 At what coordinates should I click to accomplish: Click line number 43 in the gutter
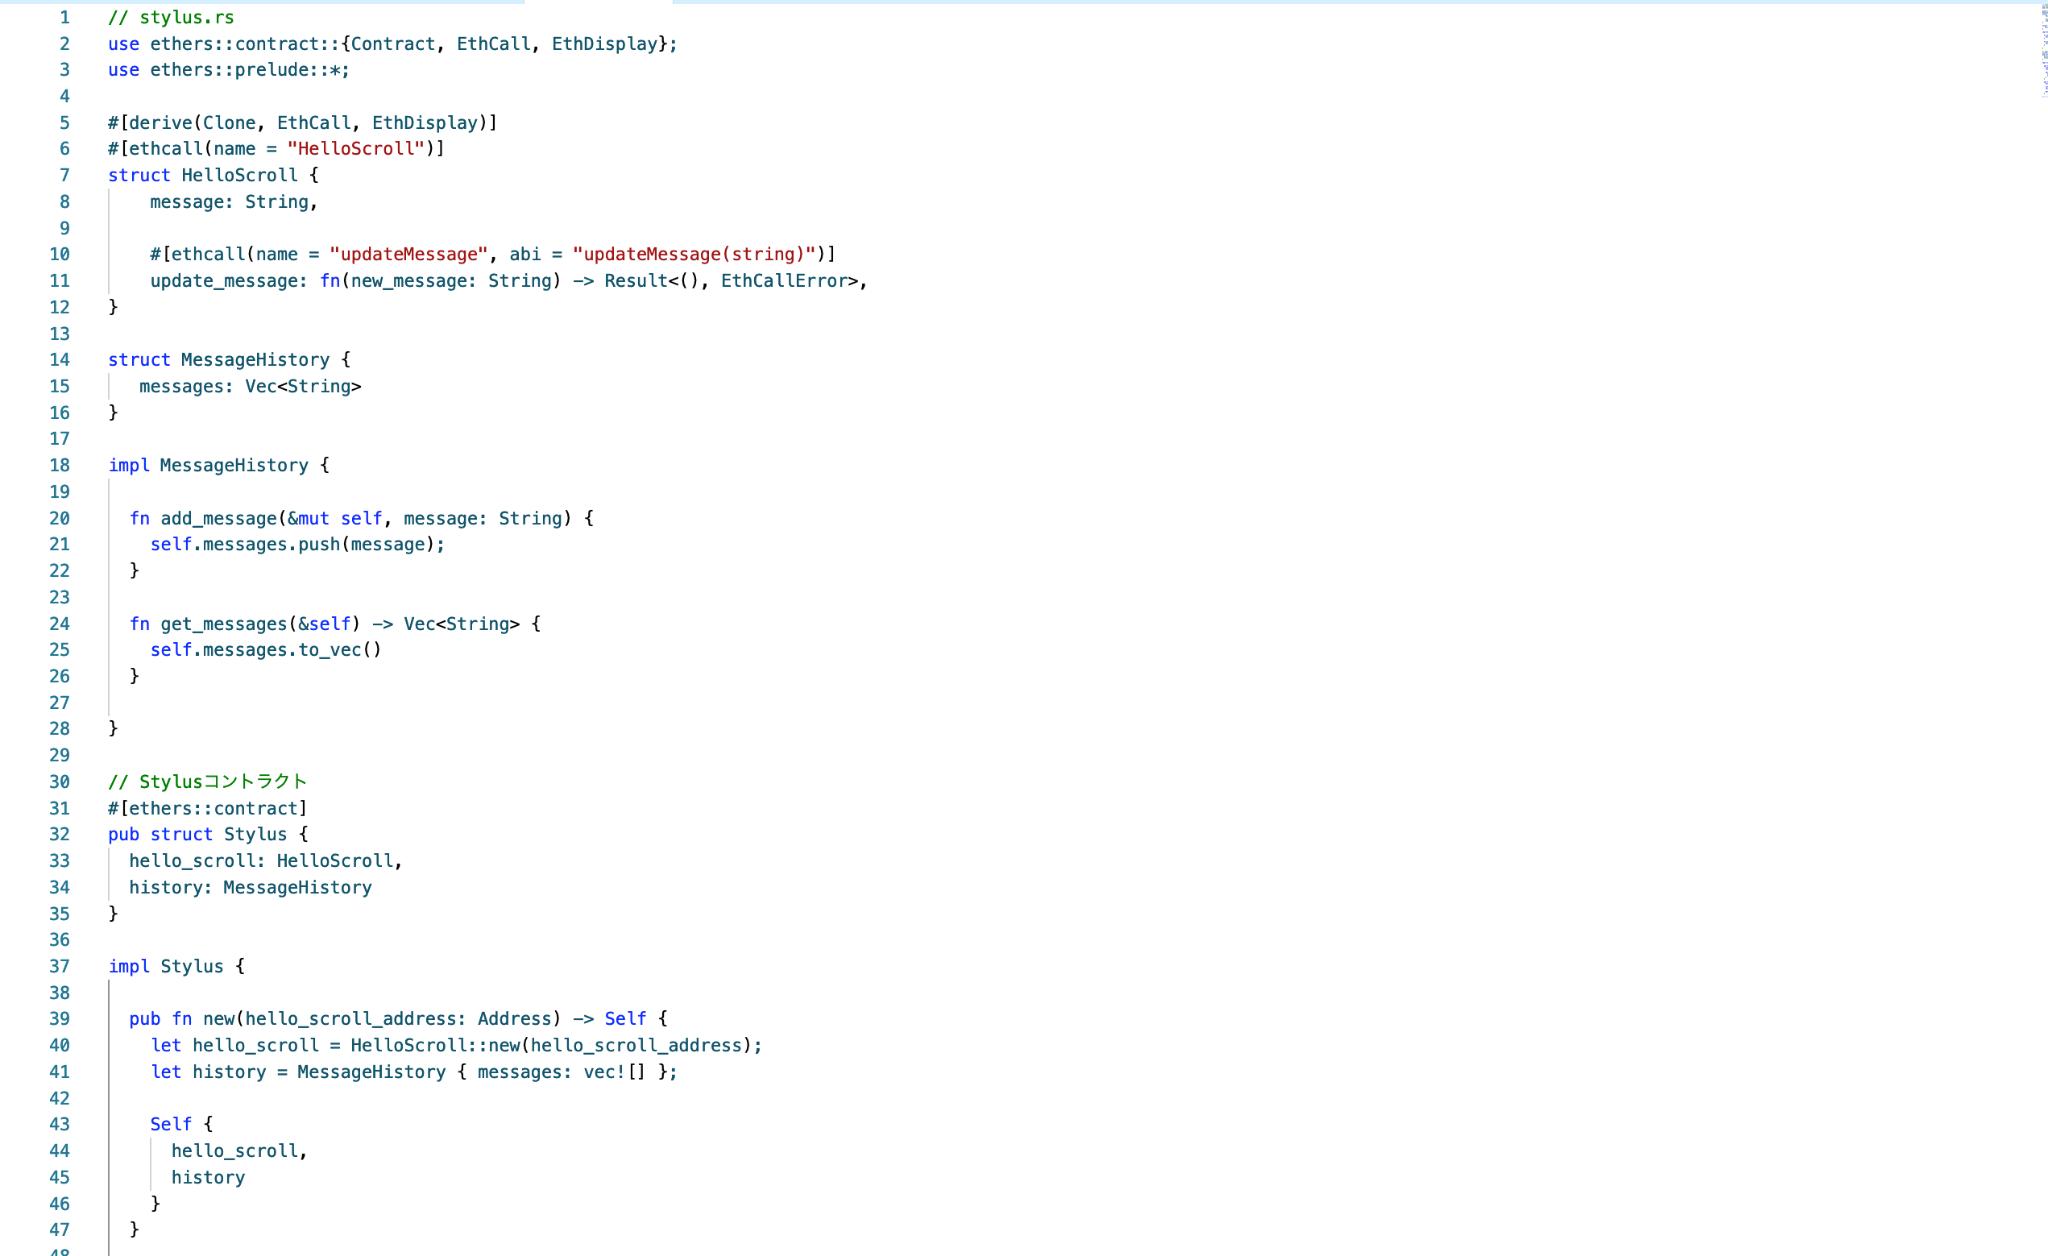click(x=59, y=1124)
